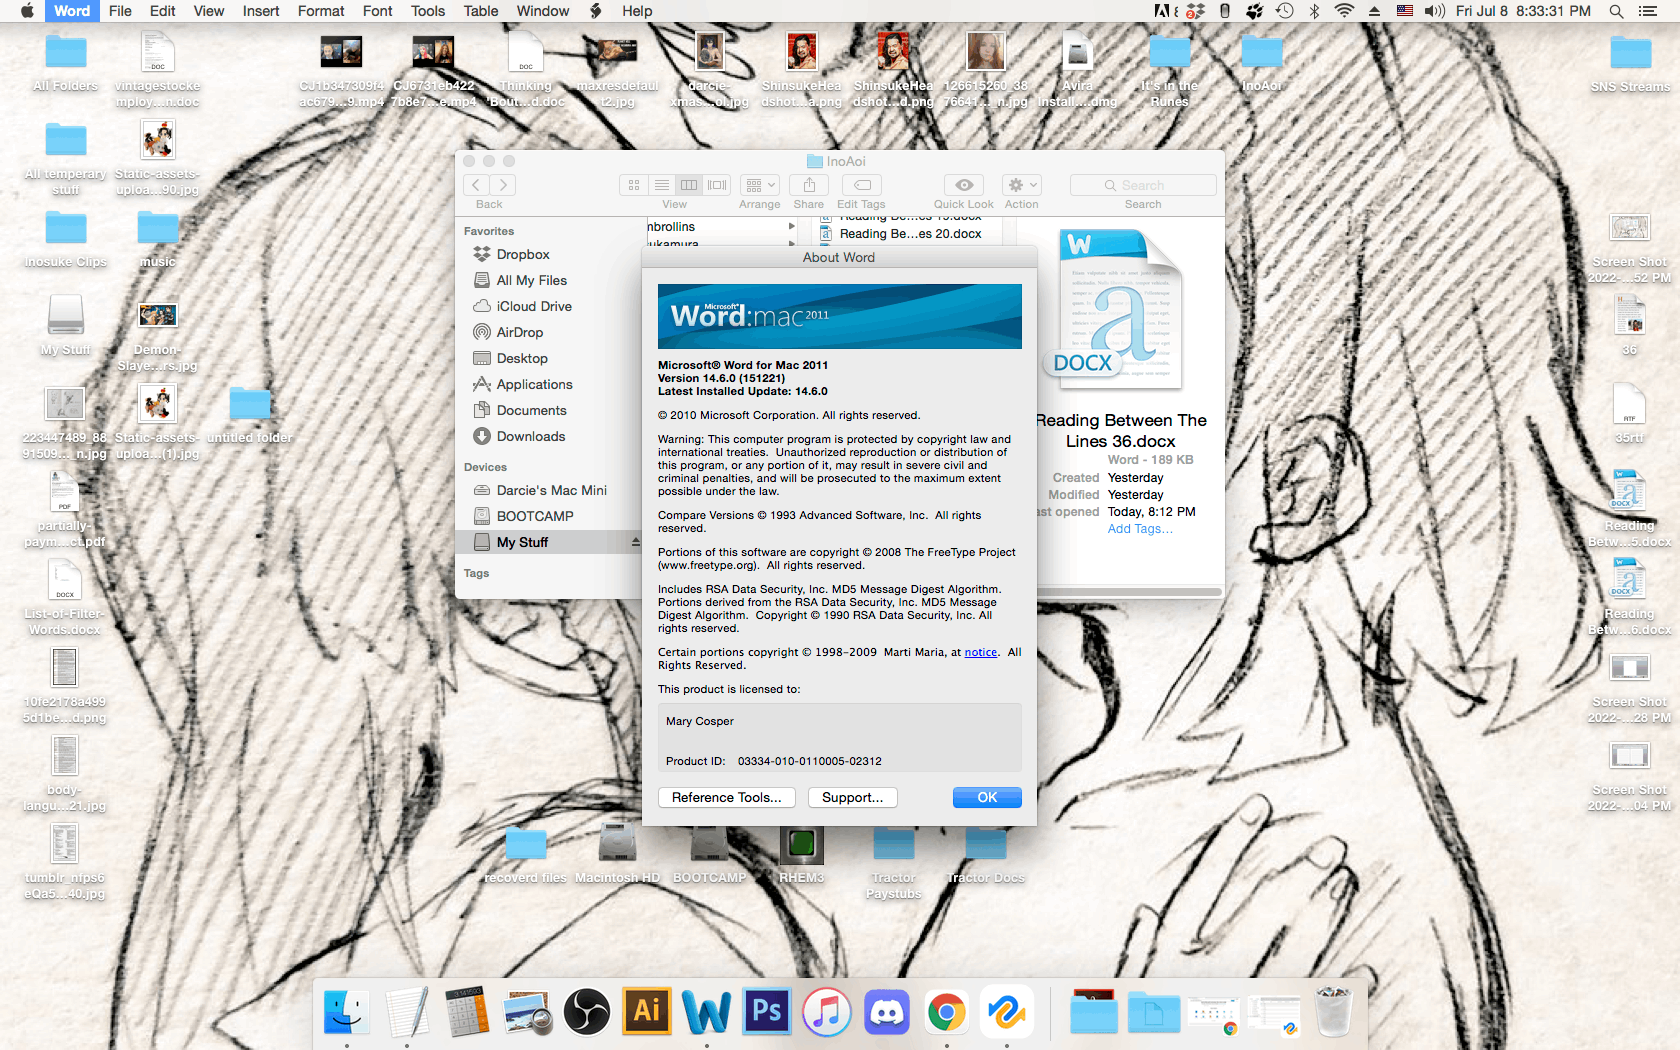Open Finder from the Dock
The image size is (1680, 1050).
[346, 1012]
